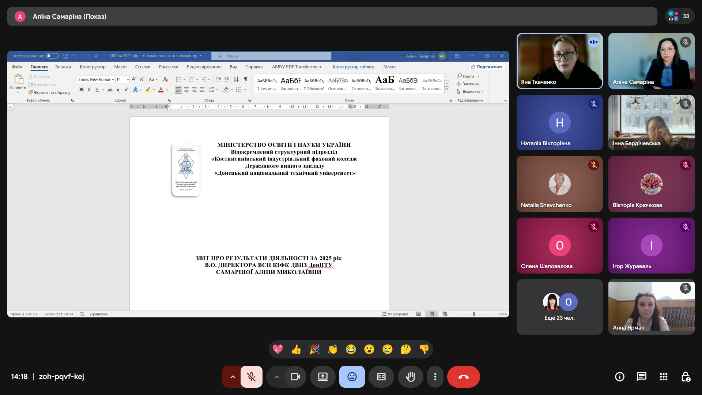The height and width of the screenshot is (395, 702).
Task: Collapse the Word ribbon chevron
Action: pyautogui.click(x=505, y=100)
